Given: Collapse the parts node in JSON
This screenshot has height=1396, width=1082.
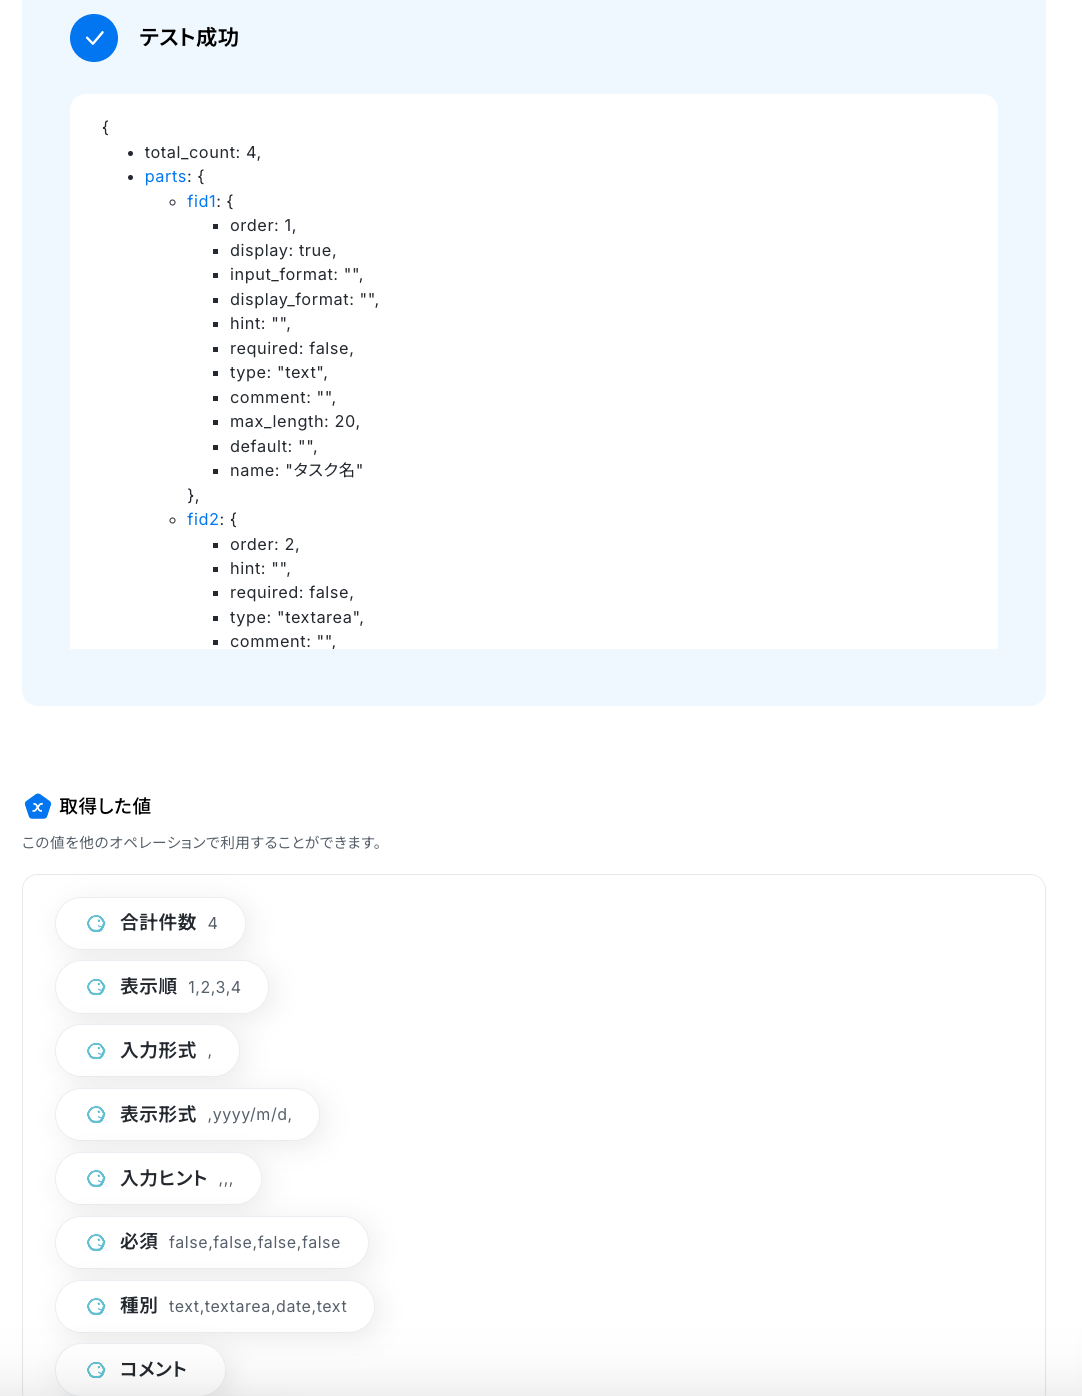Looking at the screenshot, I should tap(166, 177).
